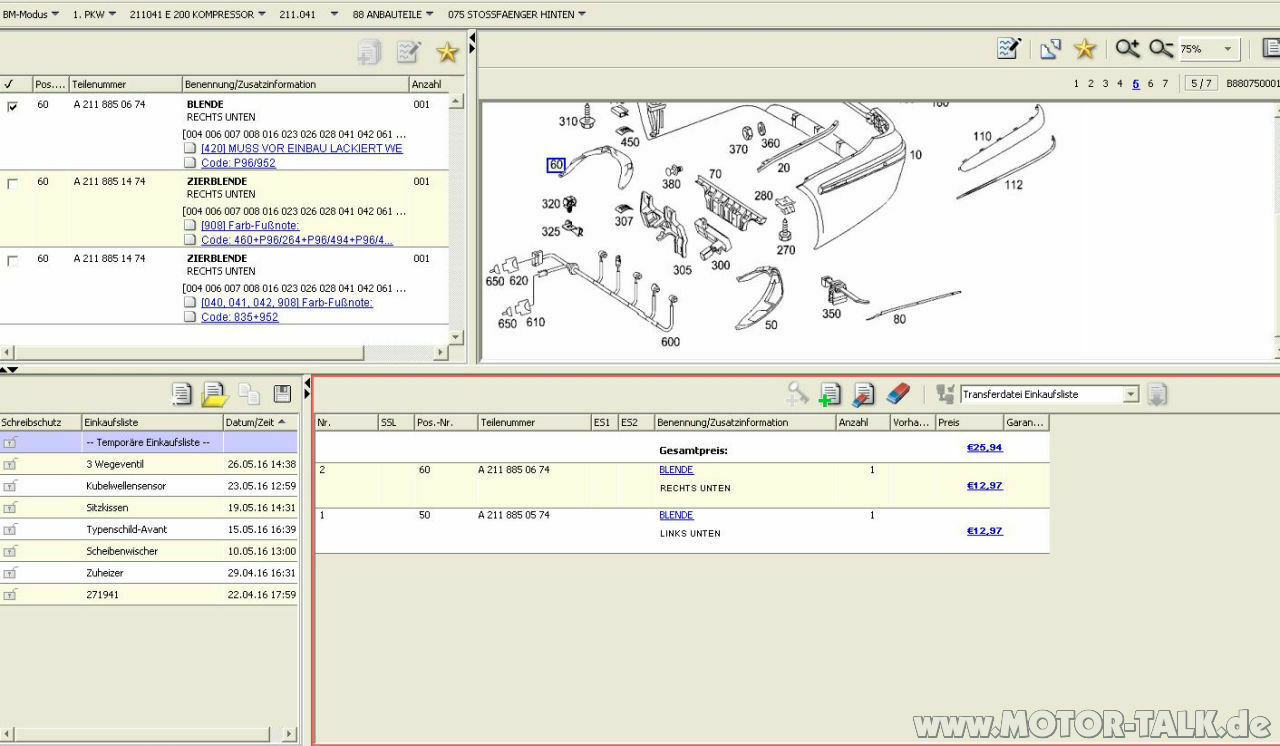Click the page layout icon at far right of diagram toolbar

coord(1271,48)
